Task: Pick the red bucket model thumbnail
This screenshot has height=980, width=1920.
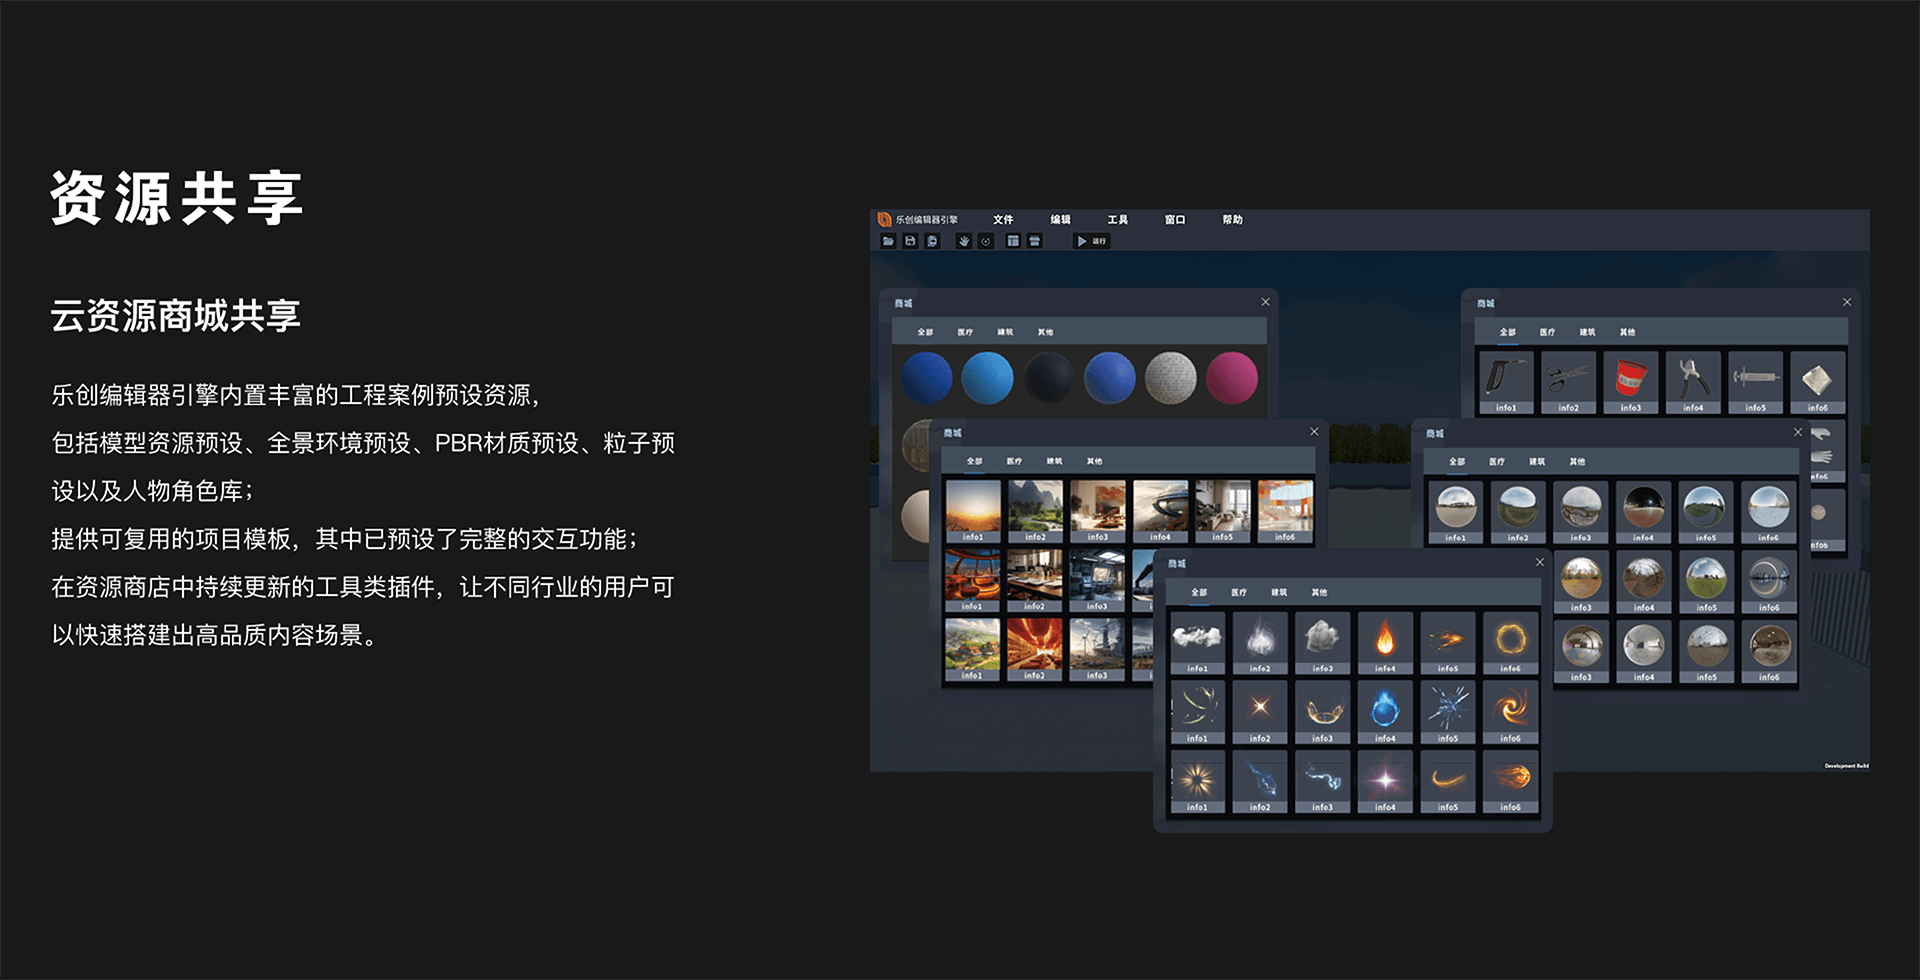Action: (x=1631, y=378)
